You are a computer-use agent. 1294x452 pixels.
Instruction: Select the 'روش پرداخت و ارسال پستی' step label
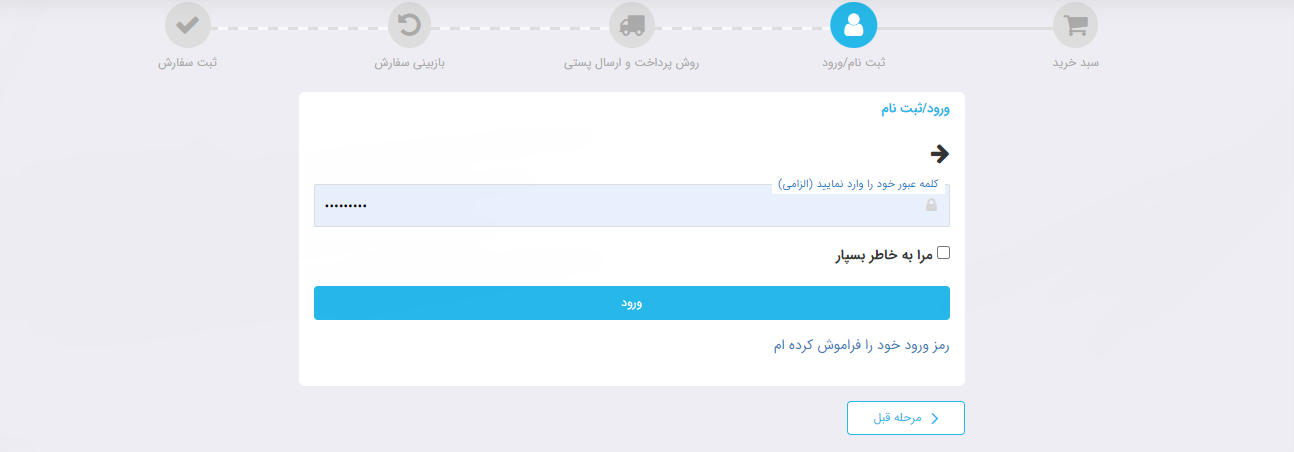631,63
